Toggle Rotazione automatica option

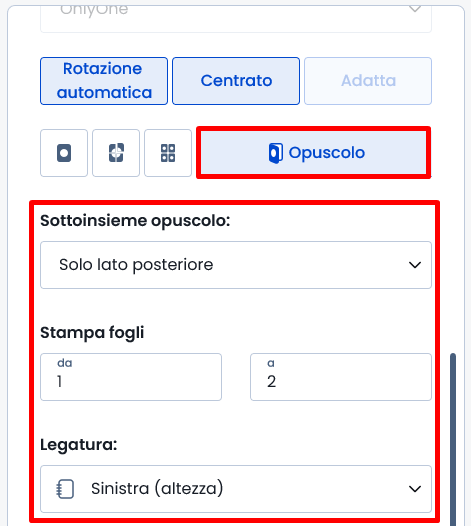(104, 81)
